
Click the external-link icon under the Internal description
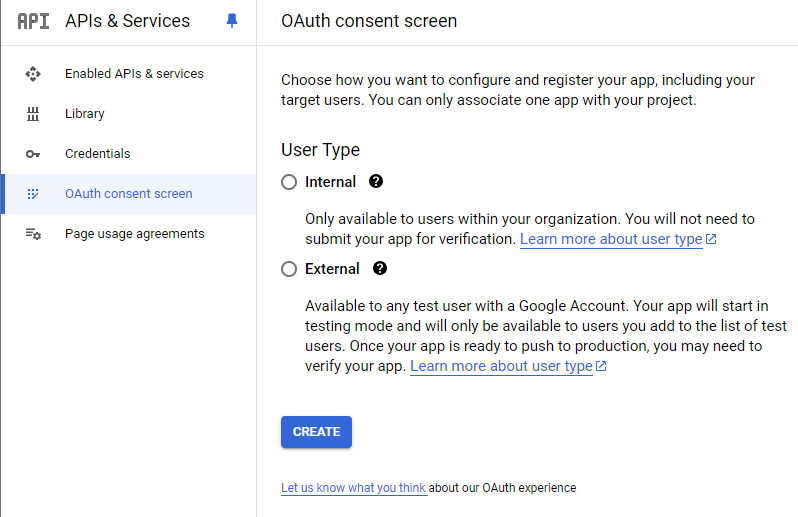click(711, 240)
